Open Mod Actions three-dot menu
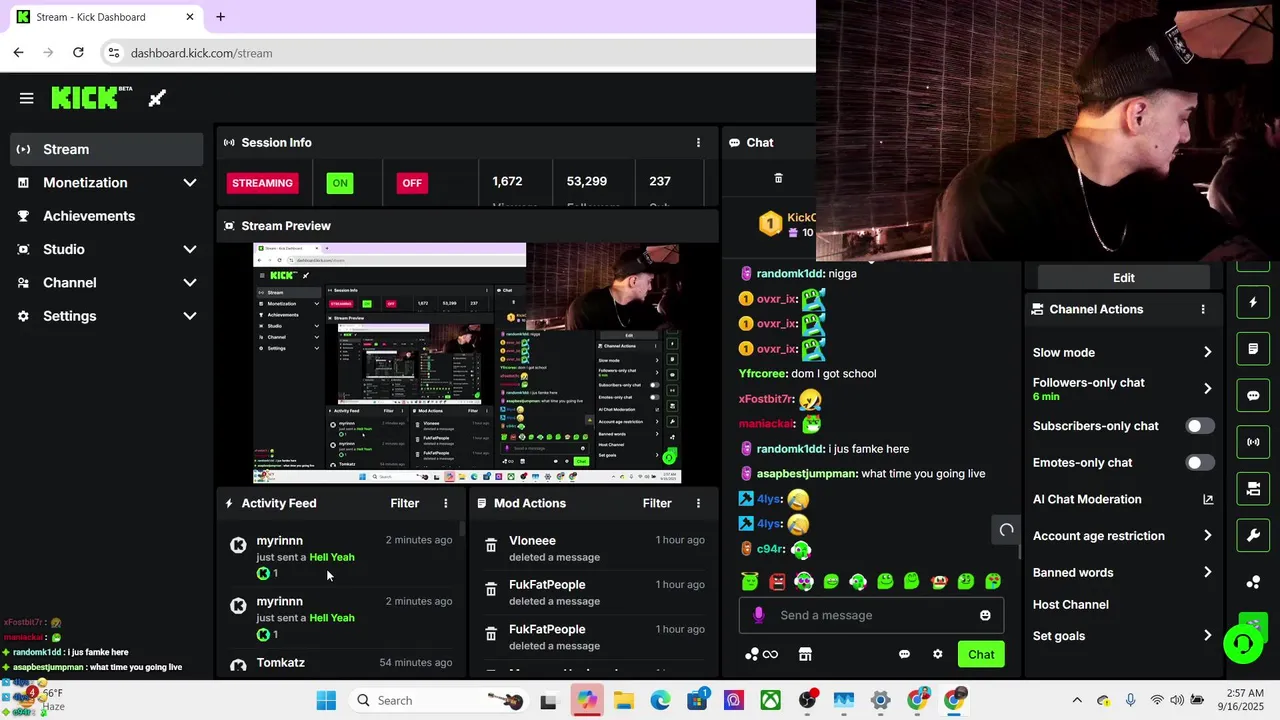 click(x=698, y=503)
